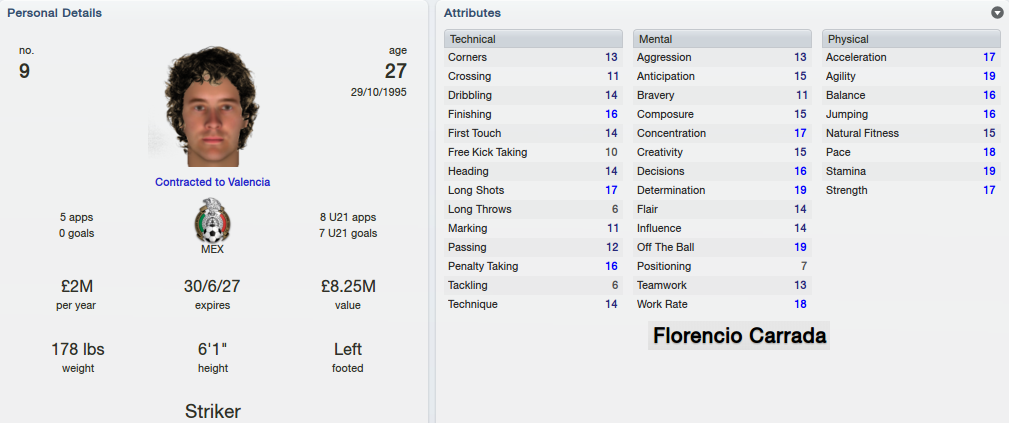This screenshot has height=423, width=1009.
Task: Click the Florencio Carrada name label
Action: [739, 335]
